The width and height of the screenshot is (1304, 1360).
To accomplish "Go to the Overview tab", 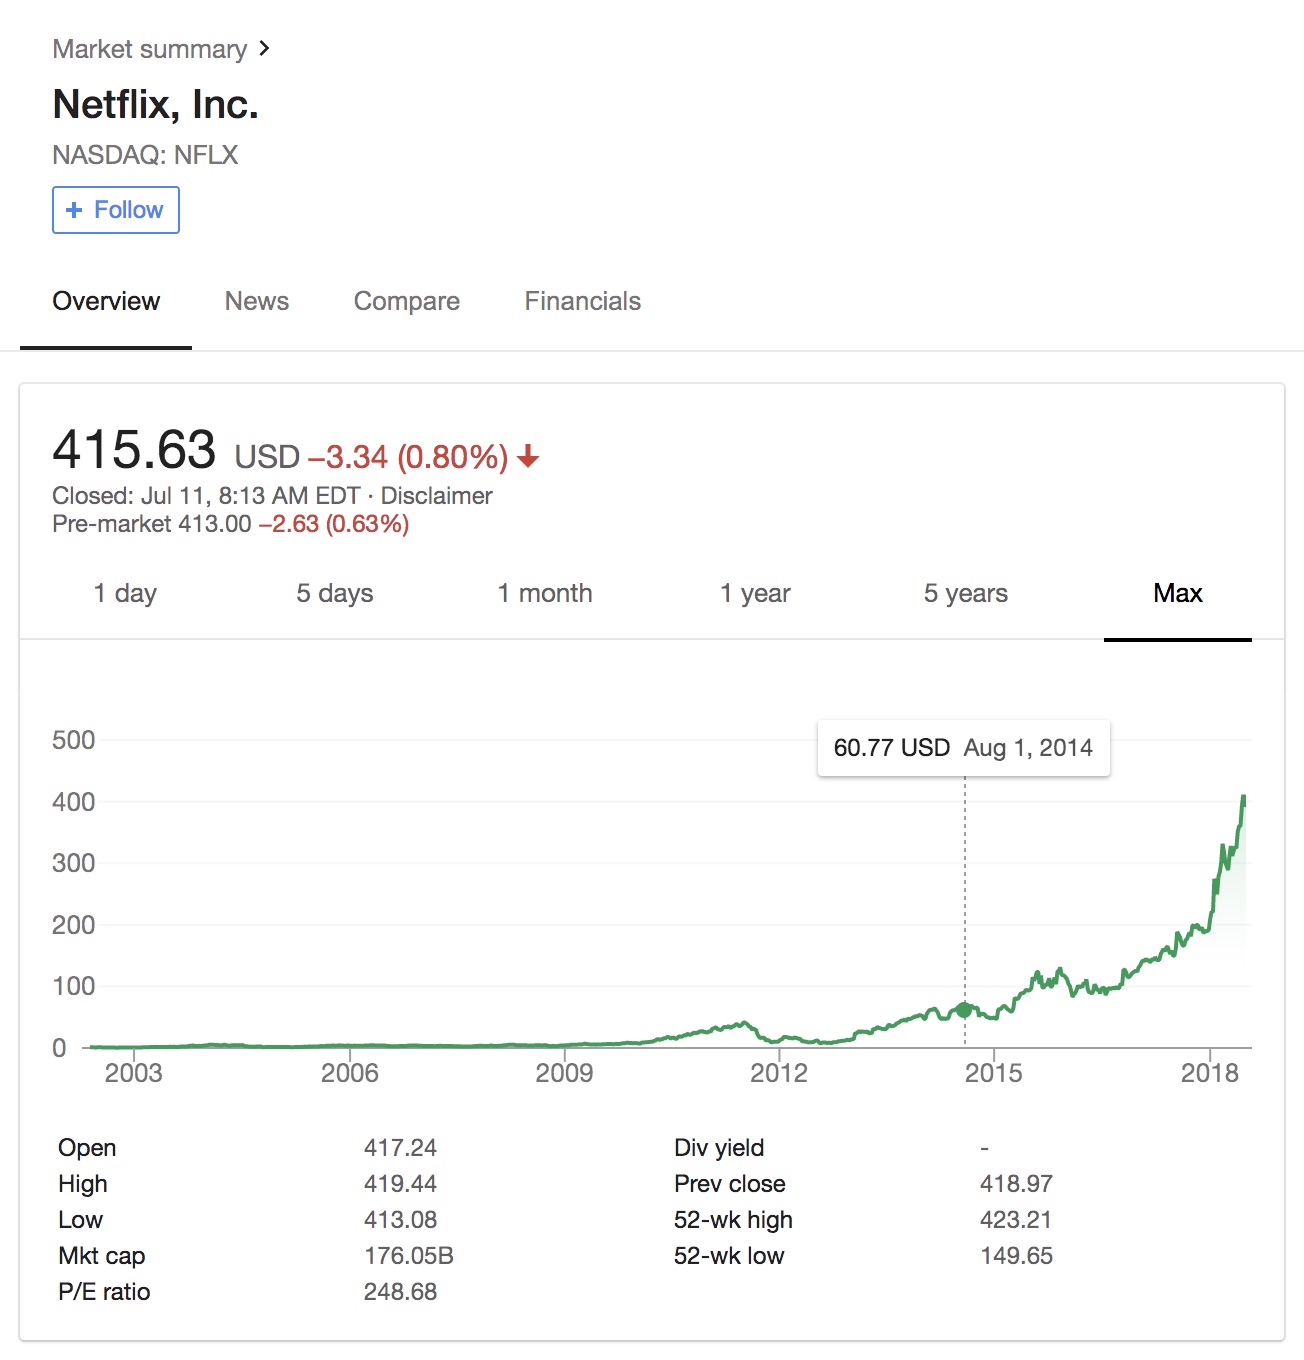I will (x=106, y=301).
